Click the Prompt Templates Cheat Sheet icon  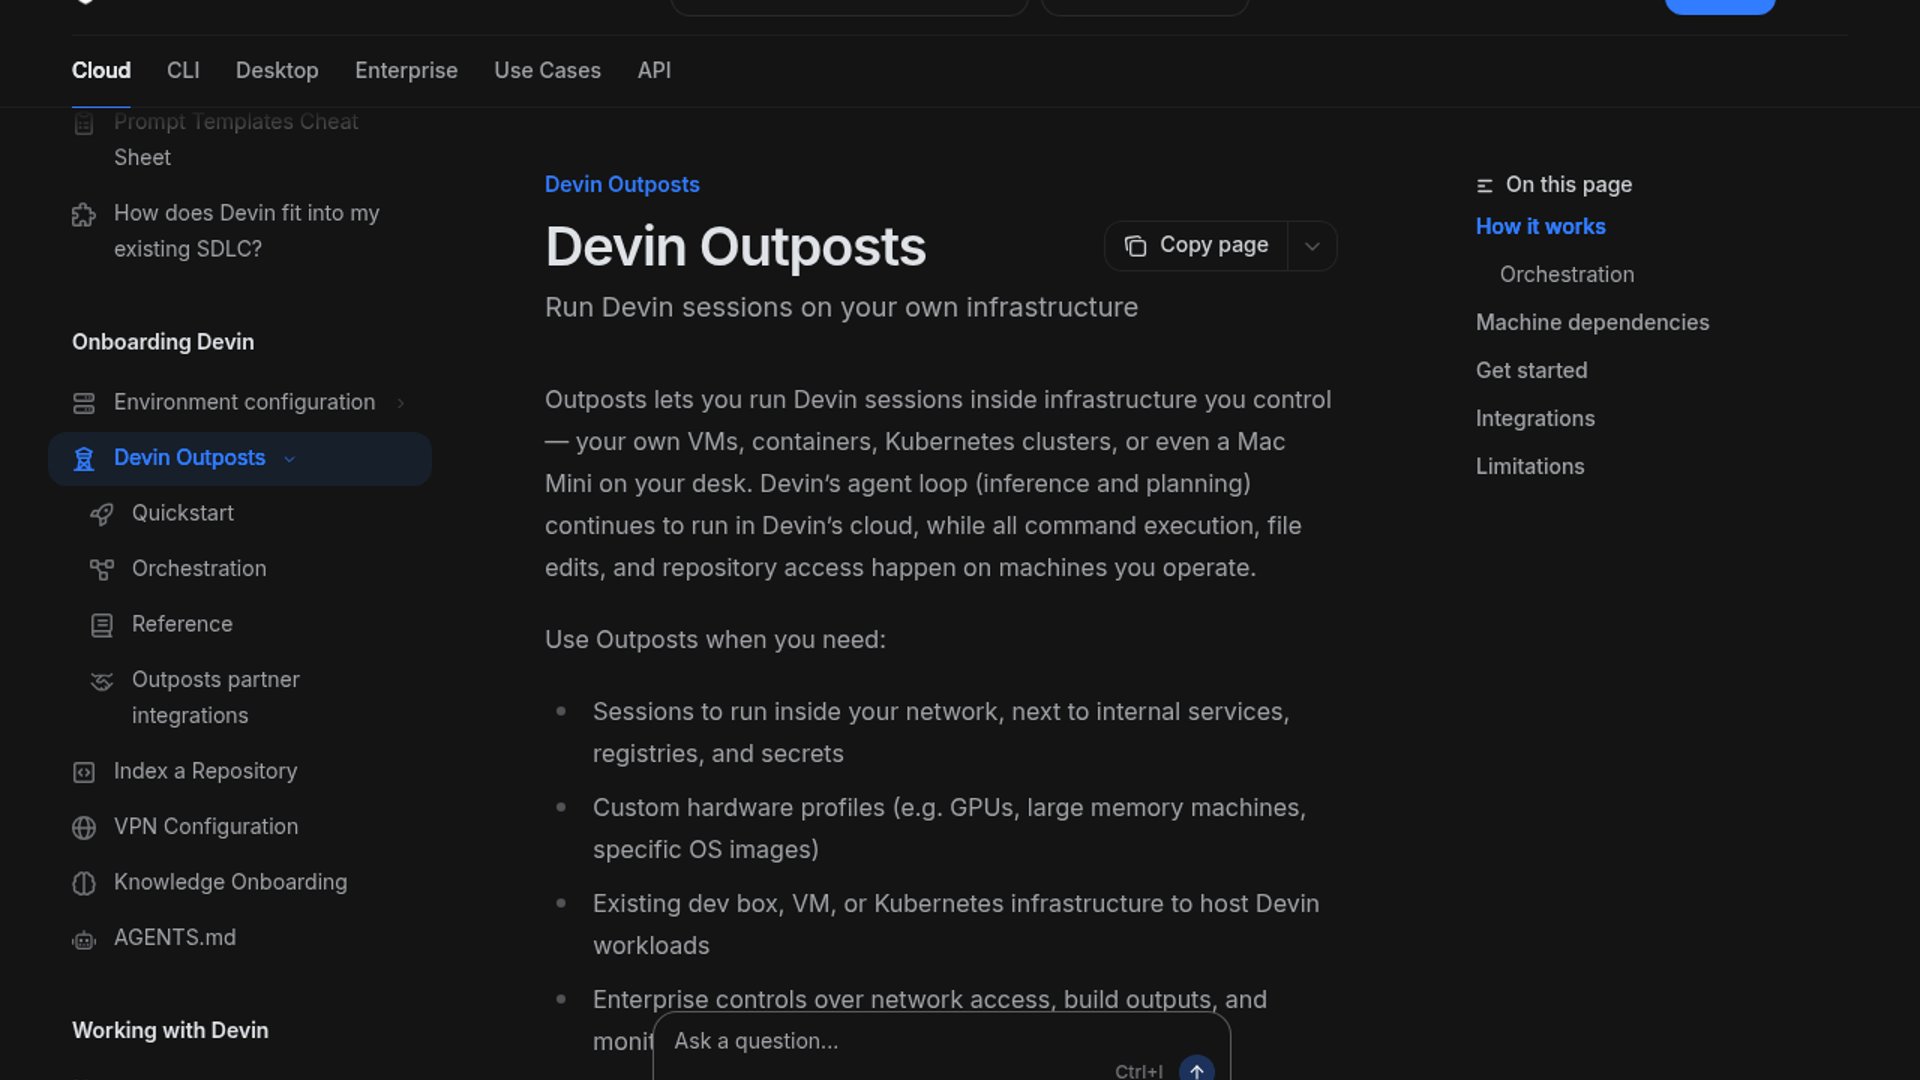[x=84, y=124]
